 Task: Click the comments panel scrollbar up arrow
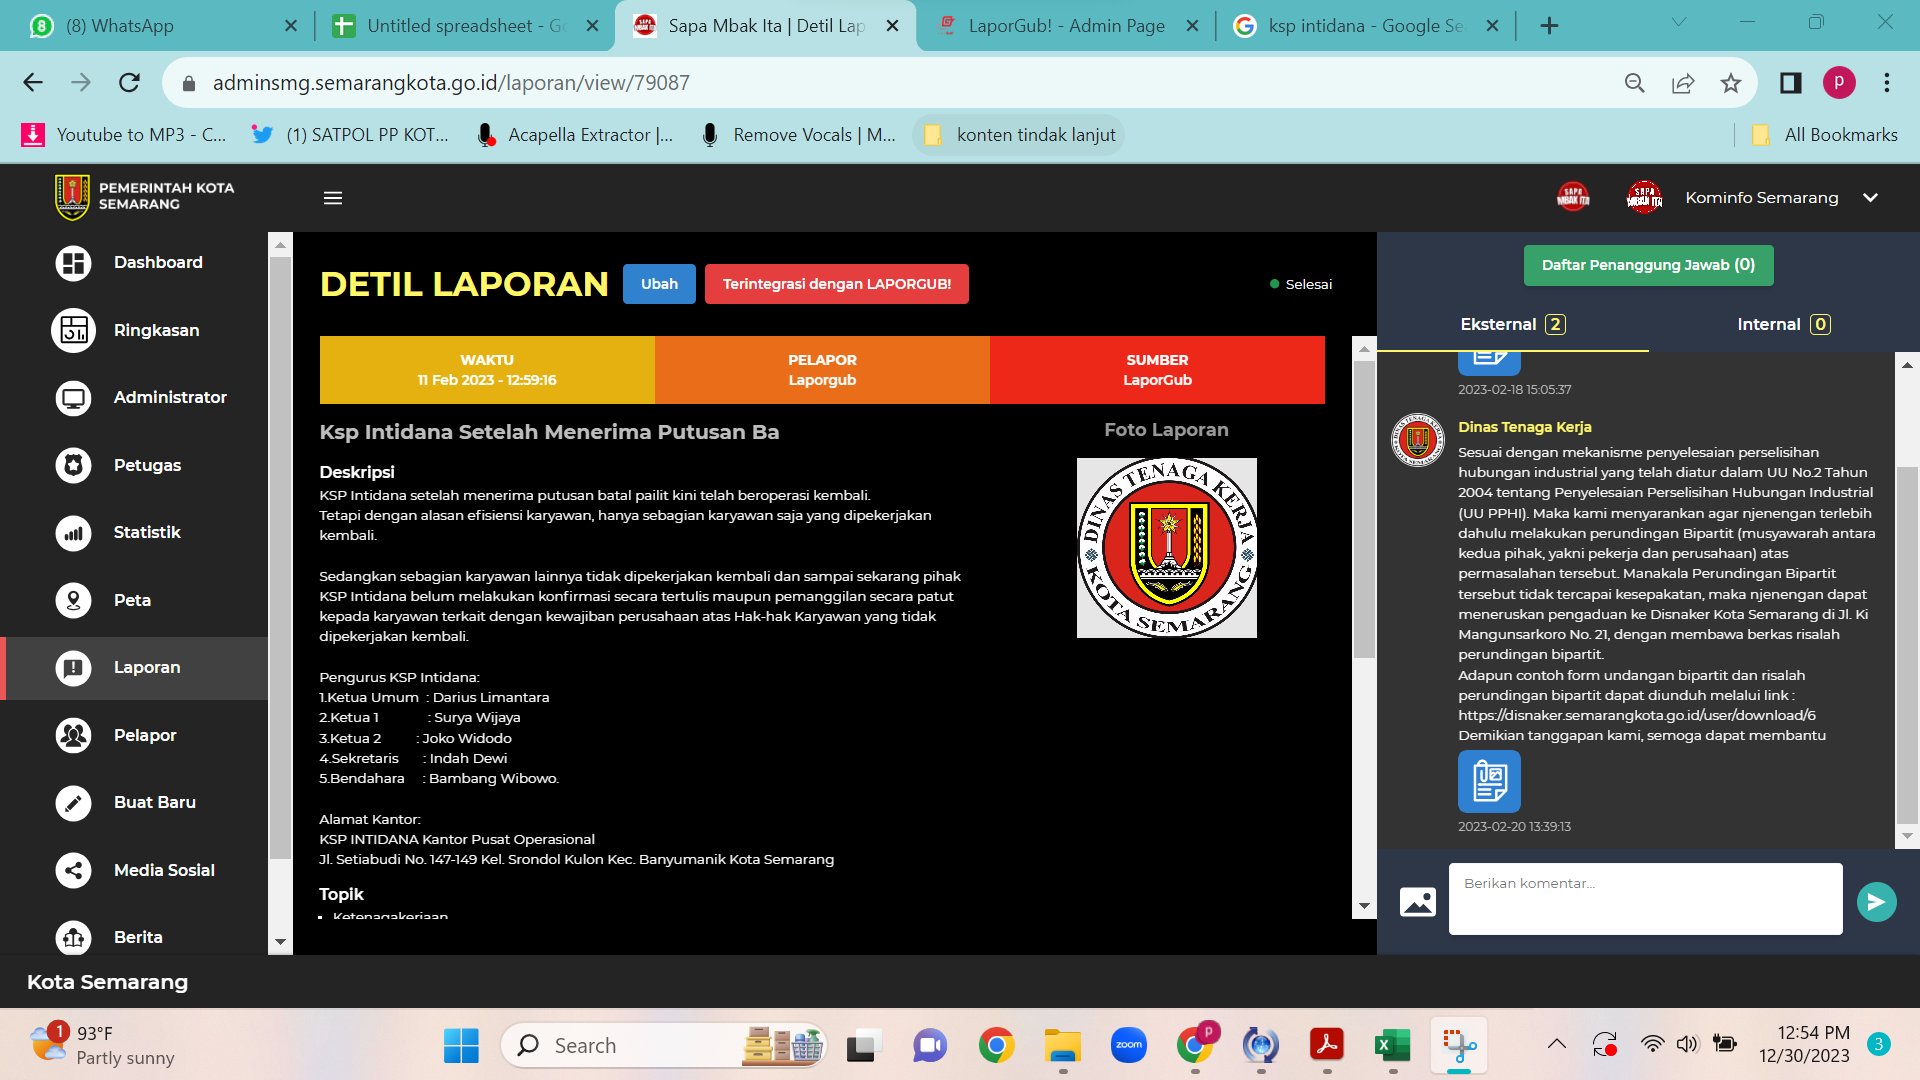[1907, 365]
